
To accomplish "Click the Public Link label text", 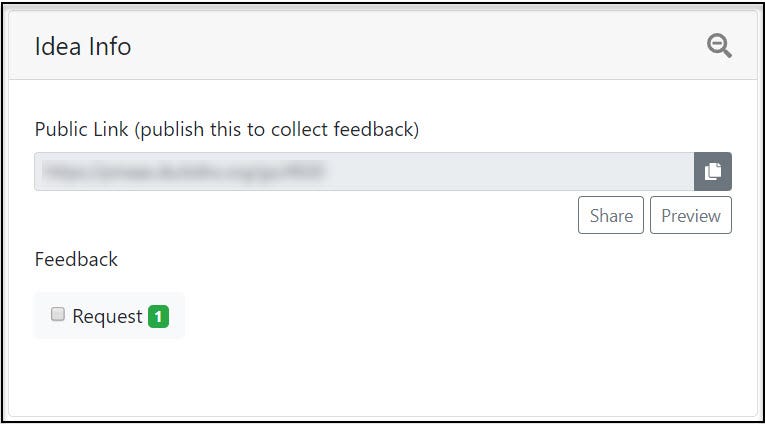I will tap(227, 130).
